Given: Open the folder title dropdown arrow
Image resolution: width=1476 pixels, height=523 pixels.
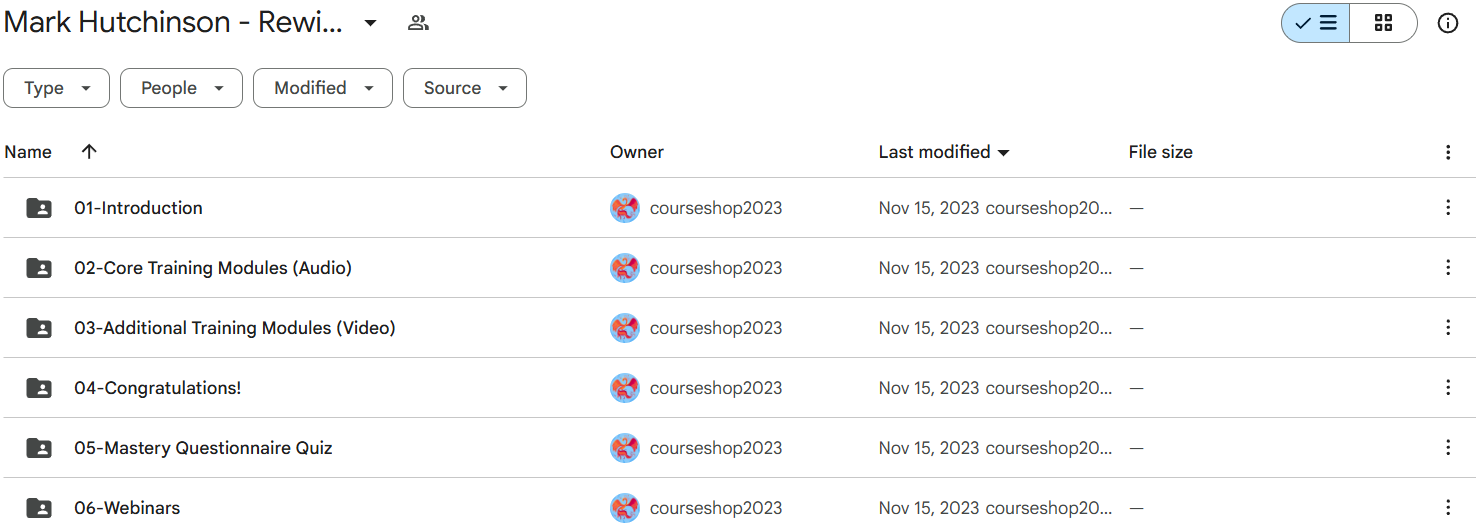Looking at the screenshot, I should [x=370, y=23].
